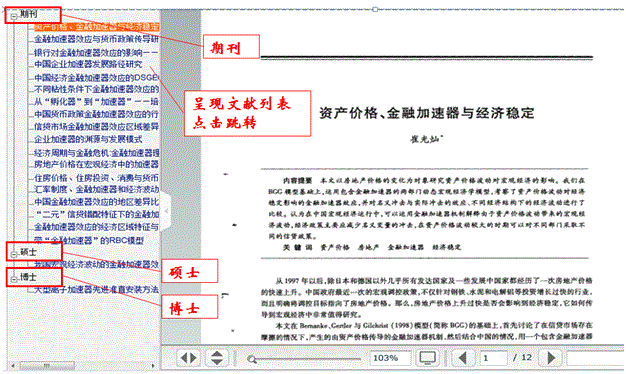626x374 pixels.
Task: Collapse the 期刊 tree node
Action: tap(14, 16)
